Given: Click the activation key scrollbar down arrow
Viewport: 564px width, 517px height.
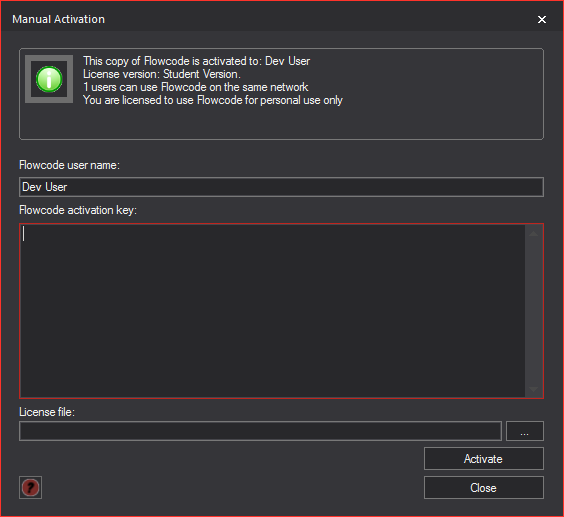Looking at the screenshot, I should 534,389.
